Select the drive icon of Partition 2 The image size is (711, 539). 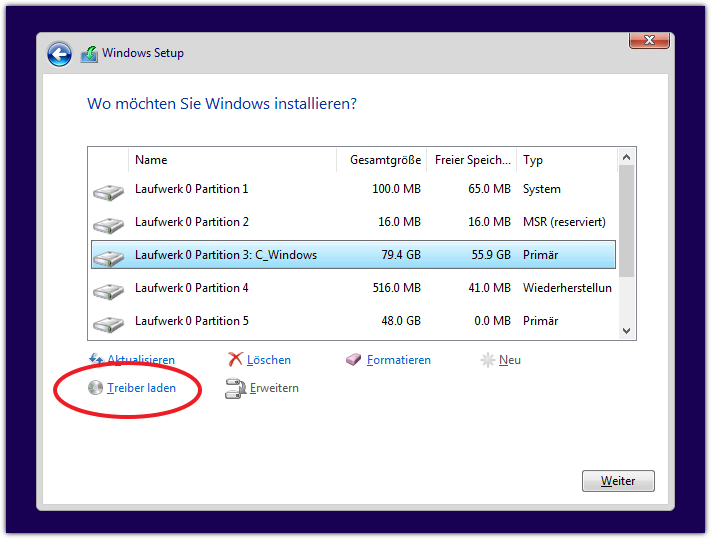tap(108, 225)
